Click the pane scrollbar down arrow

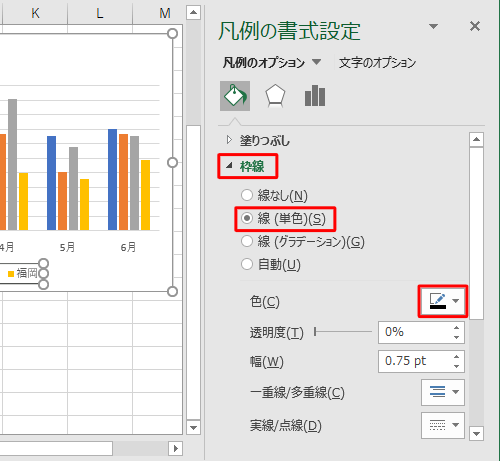(x=476, y=433)
